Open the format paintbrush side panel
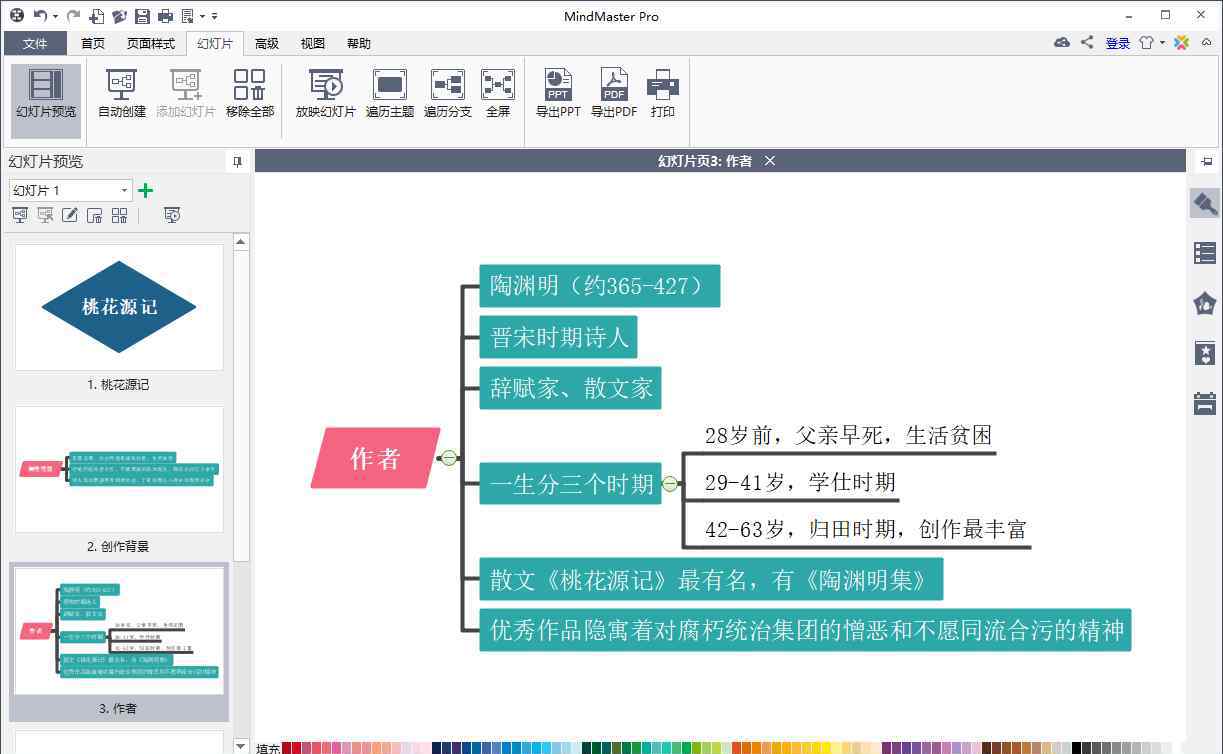Image resolution: width=1223 pixels, height=754 pixels. pos(1205,203)
